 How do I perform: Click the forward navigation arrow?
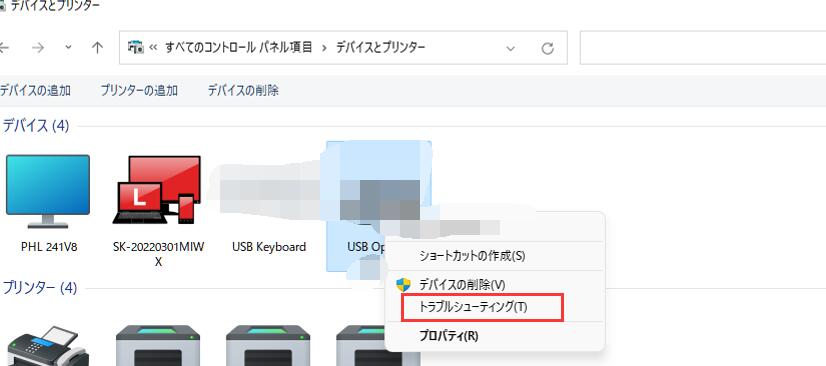click(37, 48)
